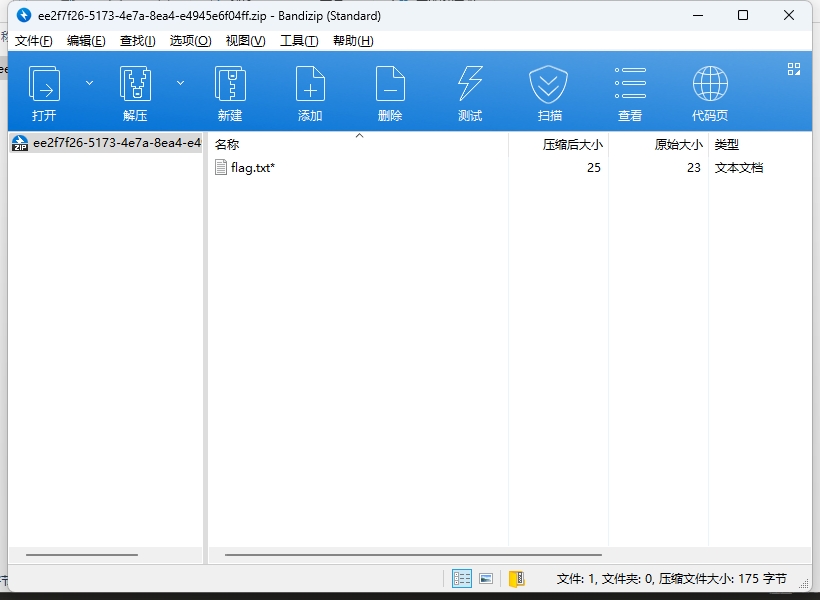
Task: Close the Bandizip window
Action: point(789,15)
